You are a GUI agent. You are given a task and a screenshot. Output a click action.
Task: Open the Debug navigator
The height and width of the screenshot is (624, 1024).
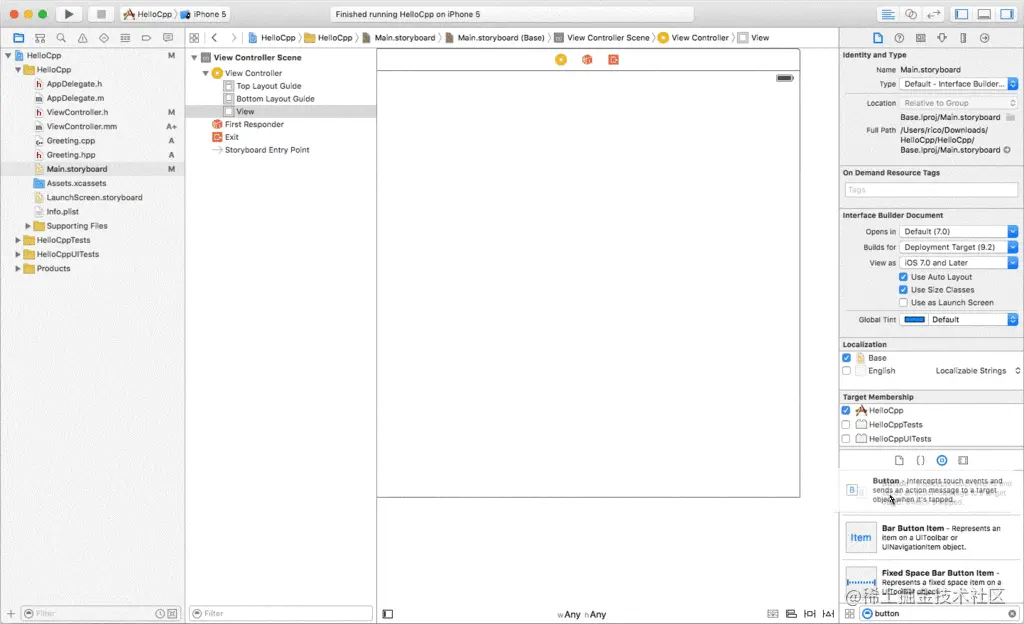pyautogui.click(x=125, y=38)
